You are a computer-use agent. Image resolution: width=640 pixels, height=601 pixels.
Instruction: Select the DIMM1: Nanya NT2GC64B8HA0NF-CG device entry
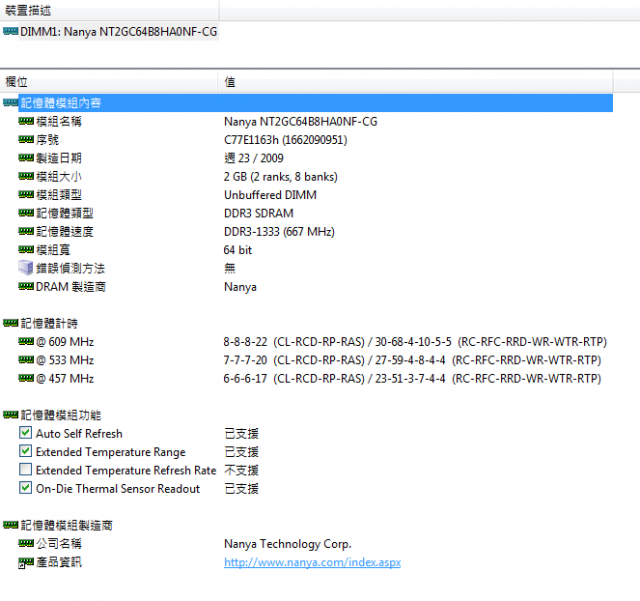(x=118, y=31)
